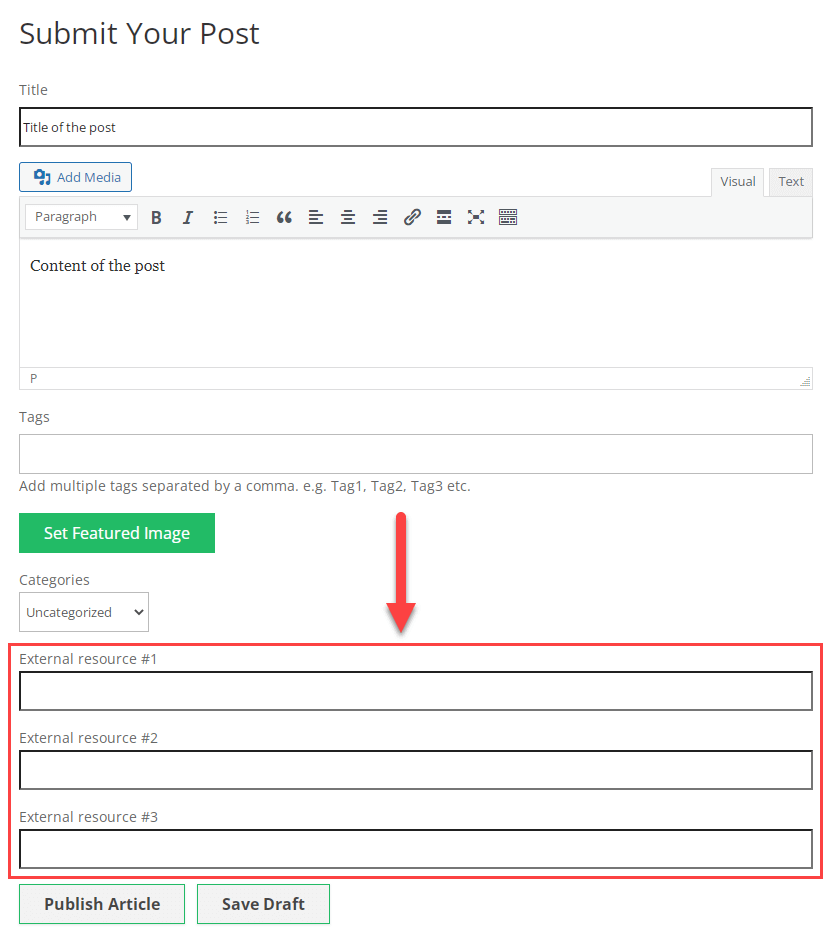The width and height of the screenshot is (830, 937).
Task: Insert a Read More tag
Action: pos(444,217)
